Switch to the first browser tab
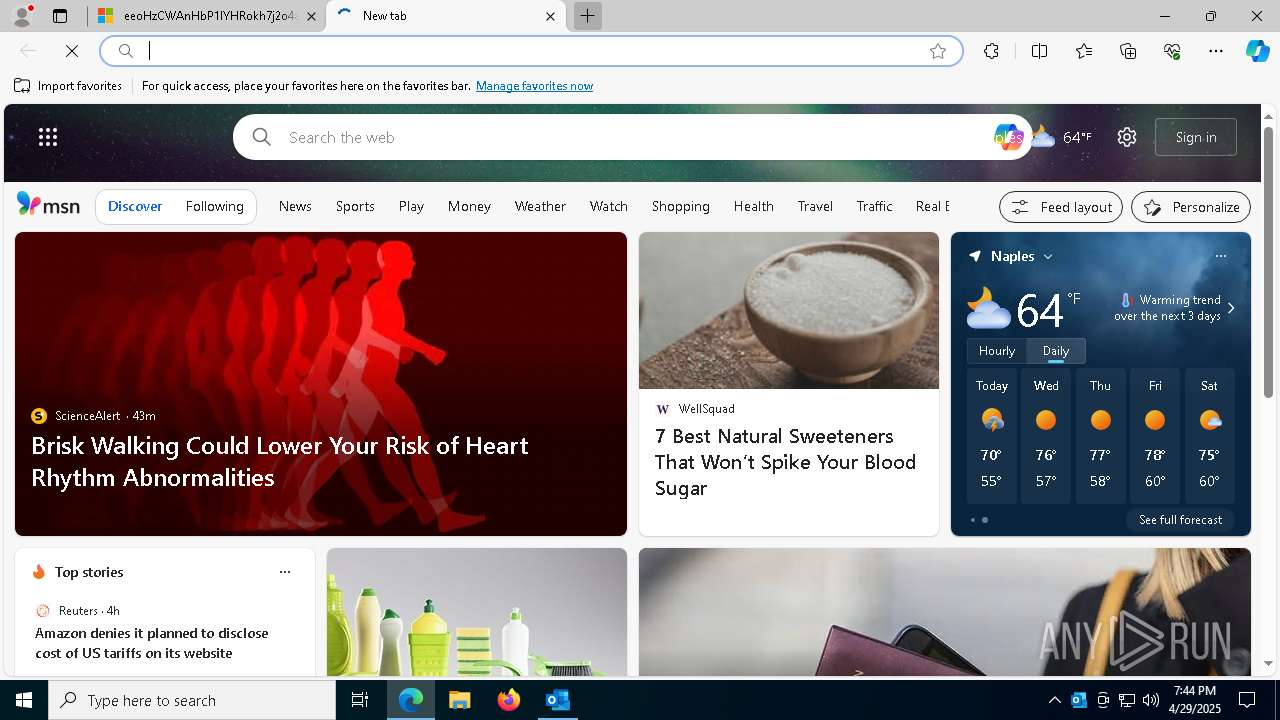 point(207,16)
